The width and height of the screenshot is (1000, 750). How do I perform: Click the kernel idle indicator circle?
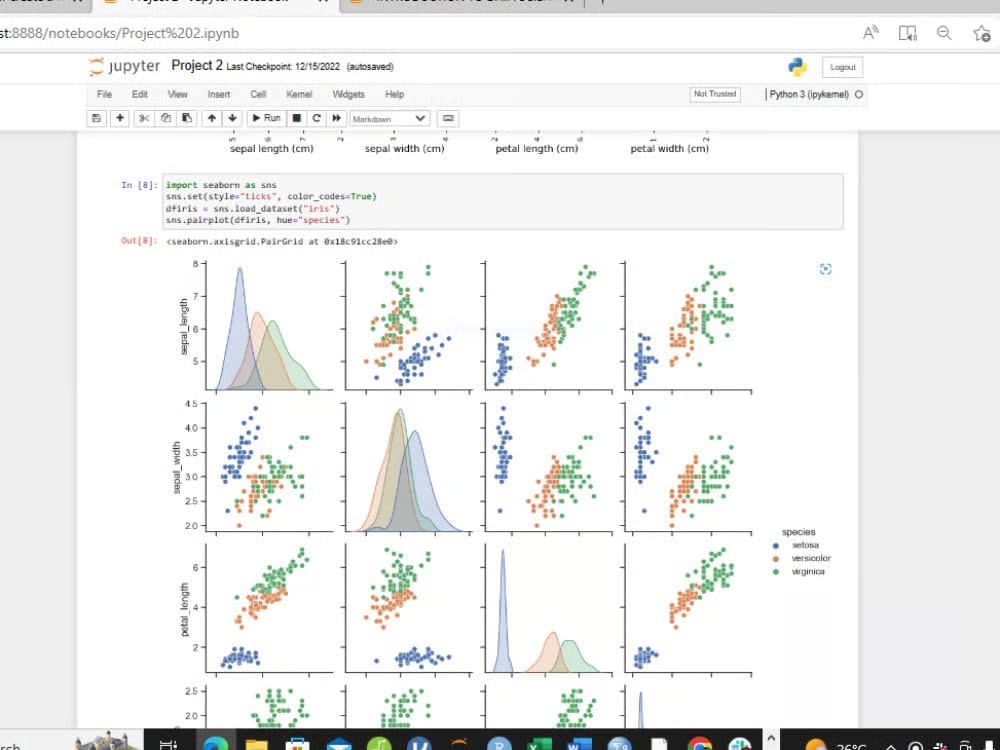click(x=859, y=94)
